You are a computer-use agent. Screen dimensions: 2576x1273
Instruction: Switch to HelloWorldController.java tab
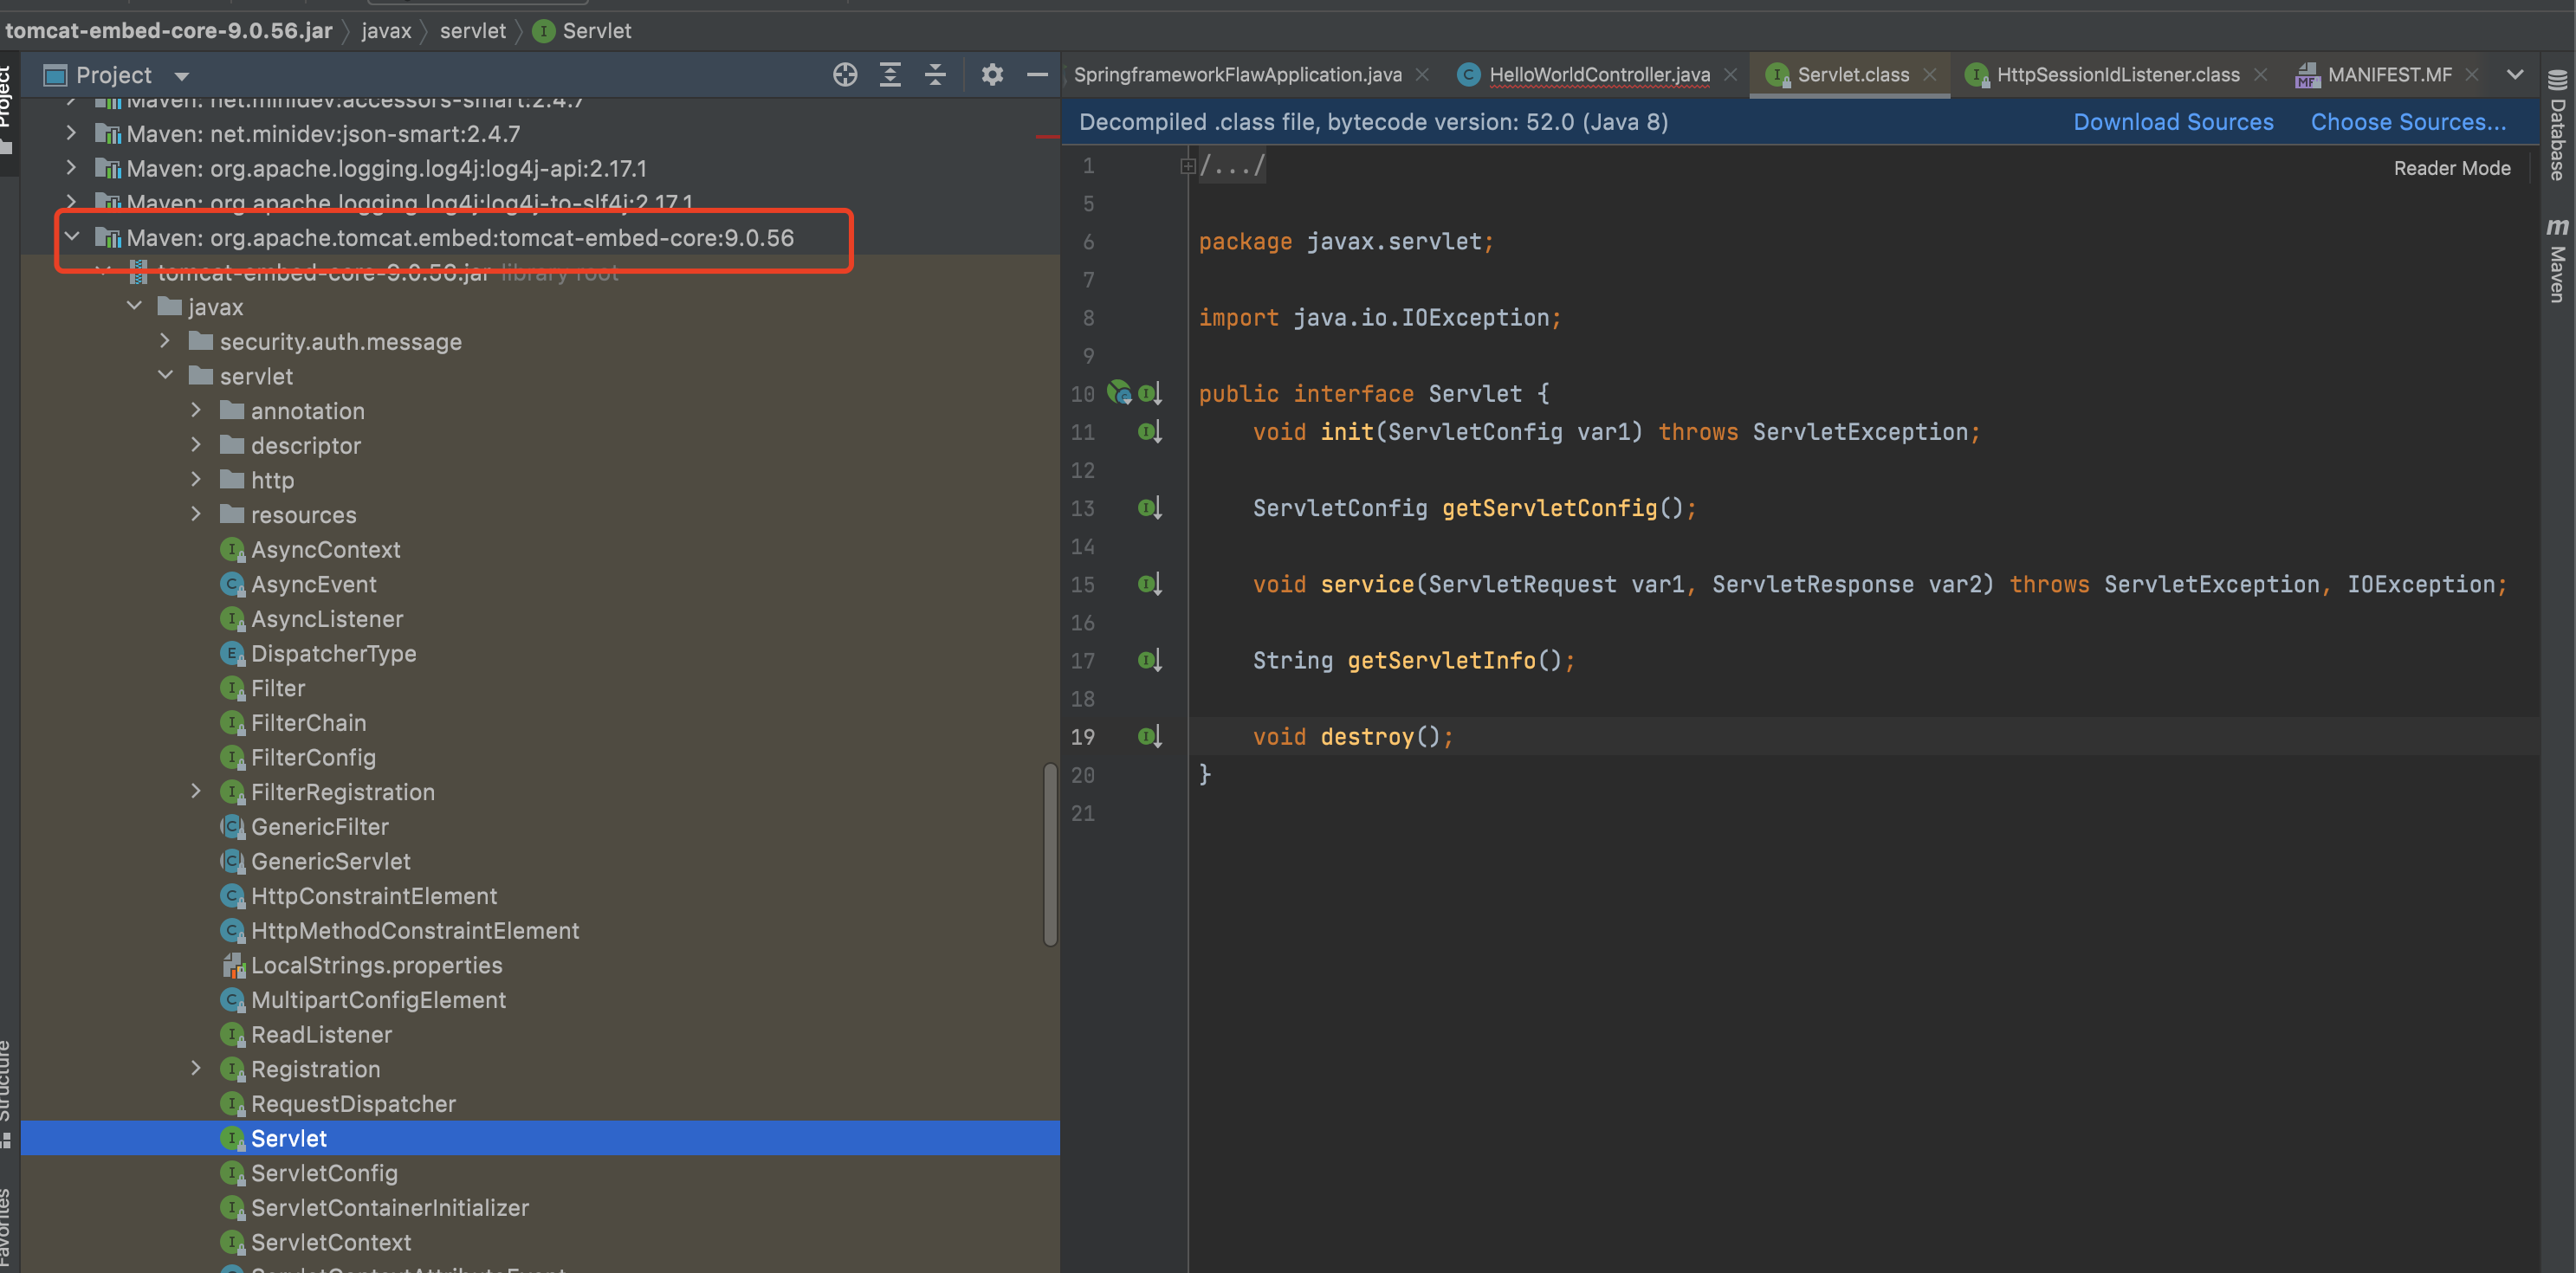1598,75
